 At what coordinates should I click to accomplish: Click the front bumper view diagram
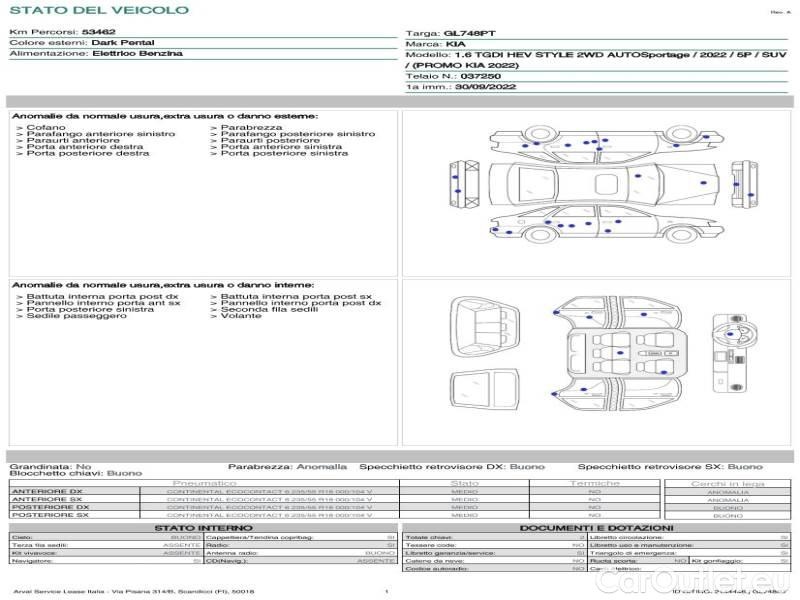click(462, 184)
